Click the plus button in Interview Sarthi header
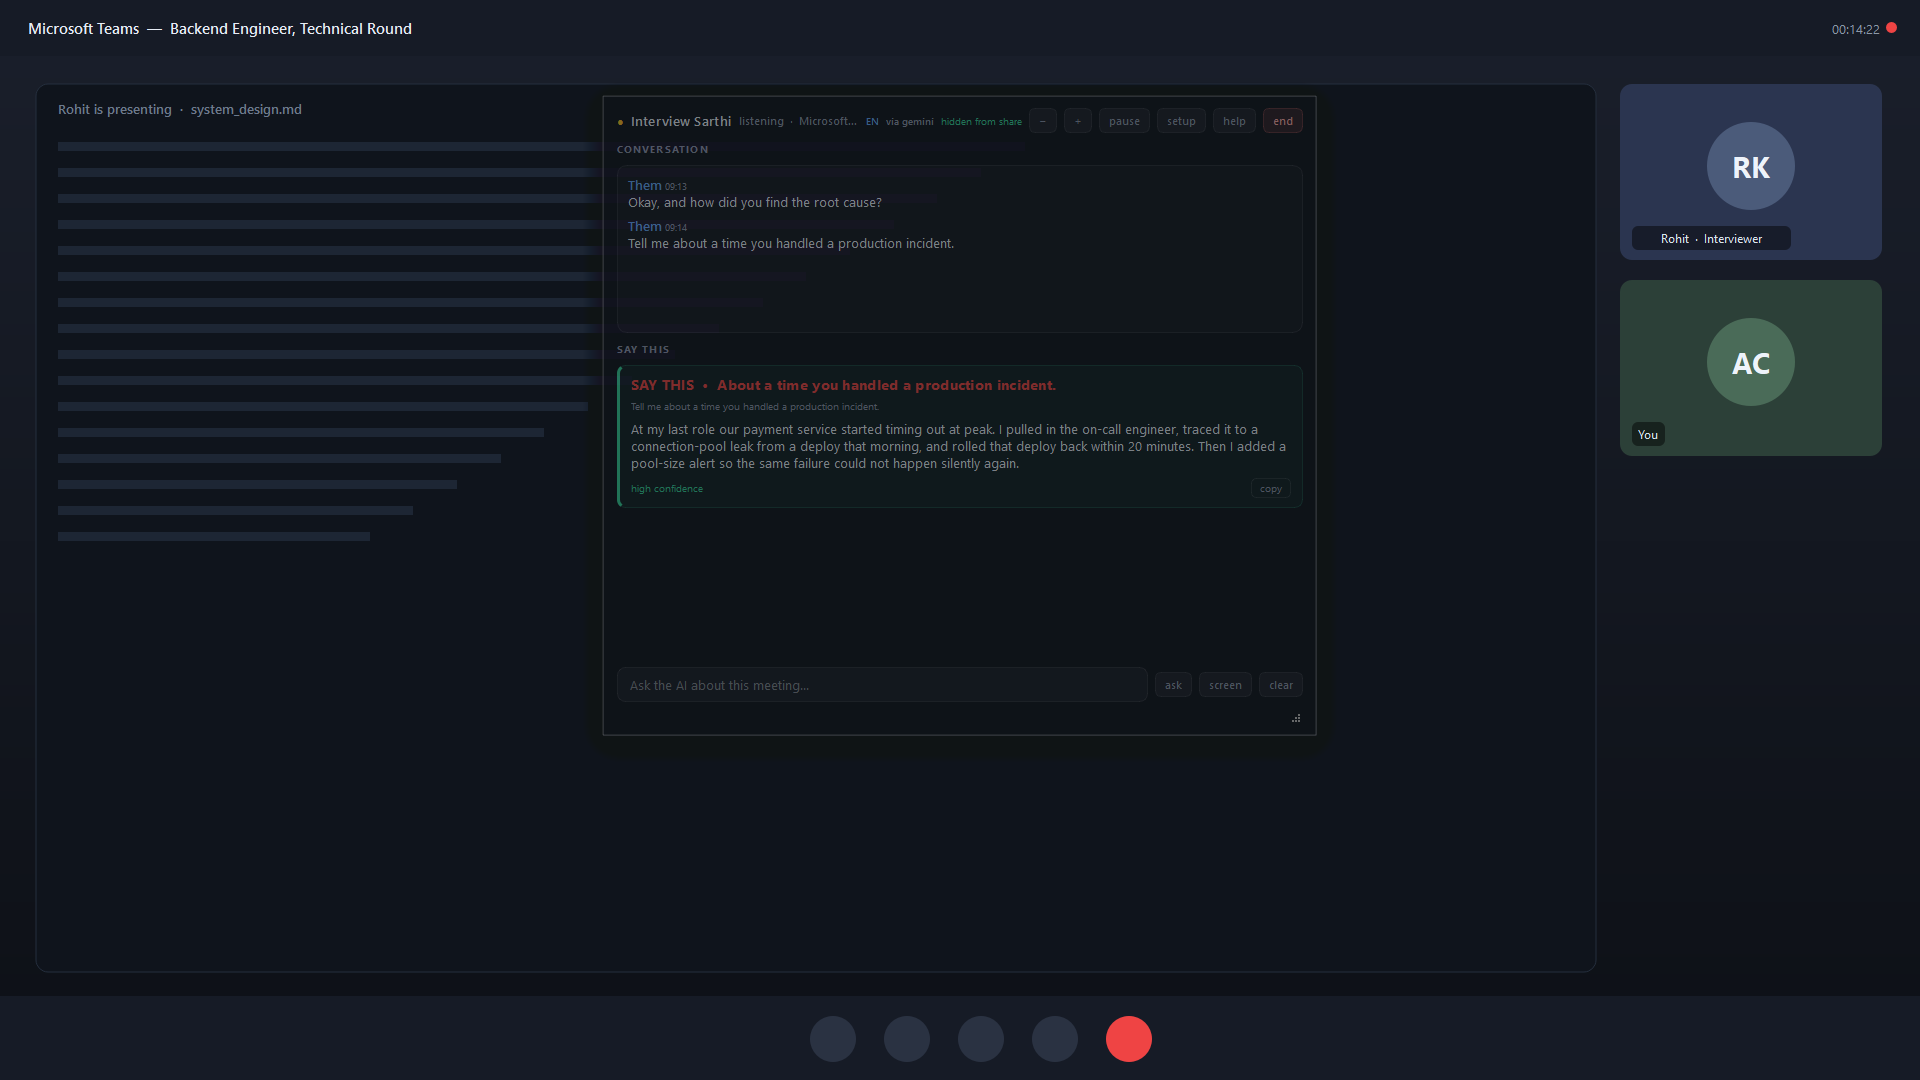Viewport: 1920px width, 1080px height. coord(1077,121)
